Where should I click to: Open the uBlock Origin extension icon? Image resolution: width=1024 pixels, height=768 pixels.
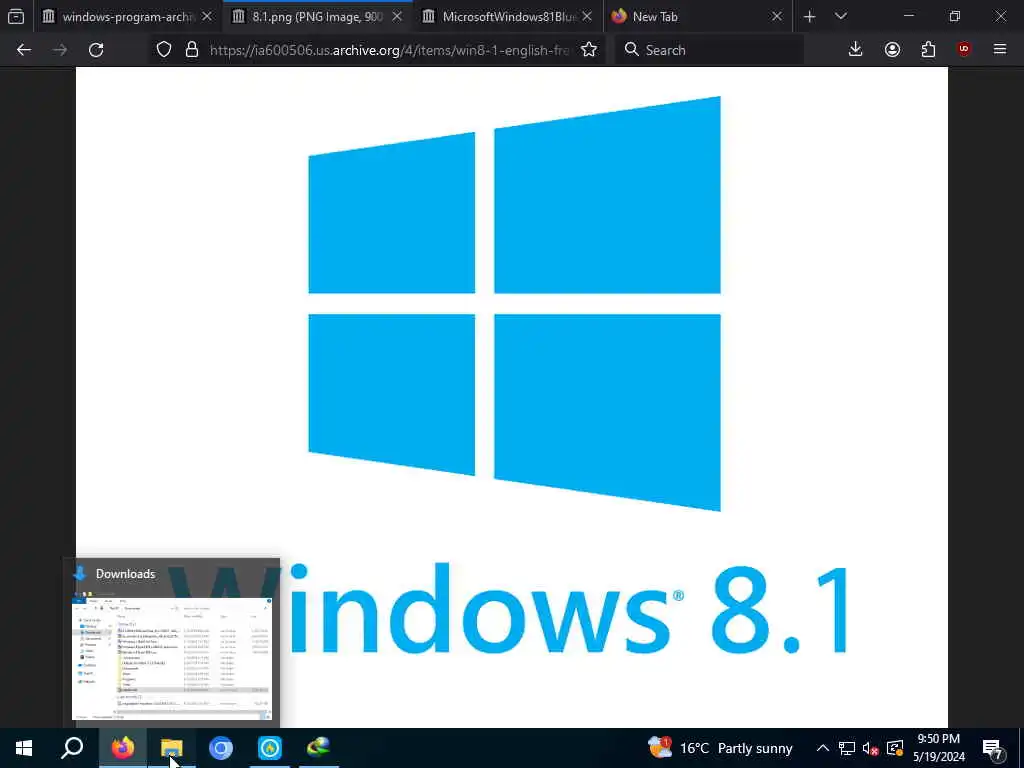coord(964,49)
